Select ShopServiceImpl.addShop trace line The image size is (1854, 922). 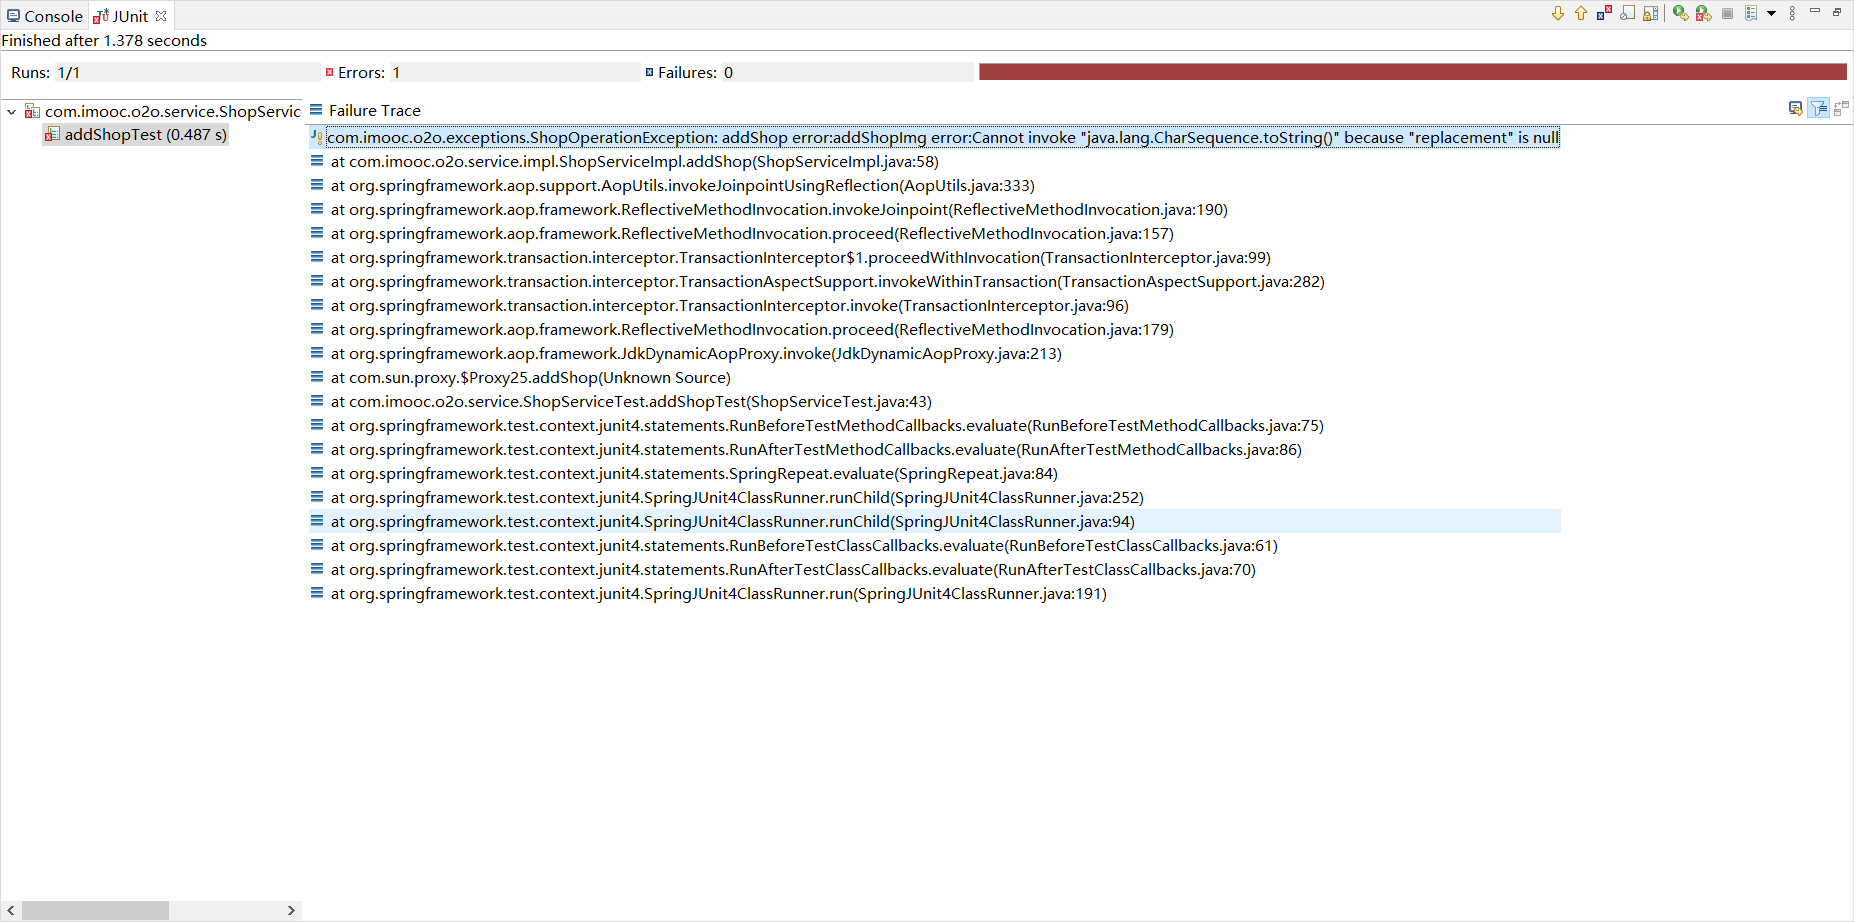coord(634,161)
